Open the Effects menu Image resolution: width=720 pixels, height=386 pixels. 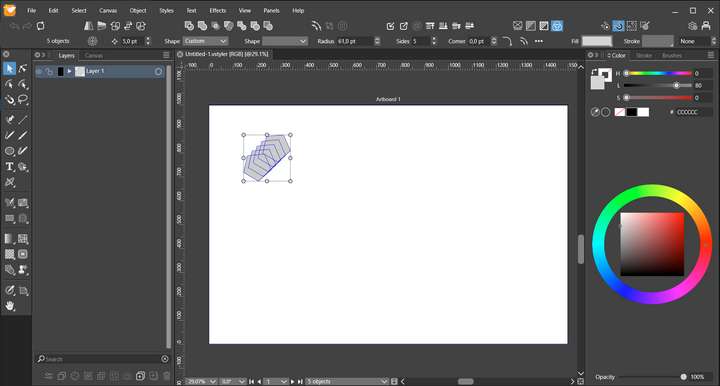(218, 11)
